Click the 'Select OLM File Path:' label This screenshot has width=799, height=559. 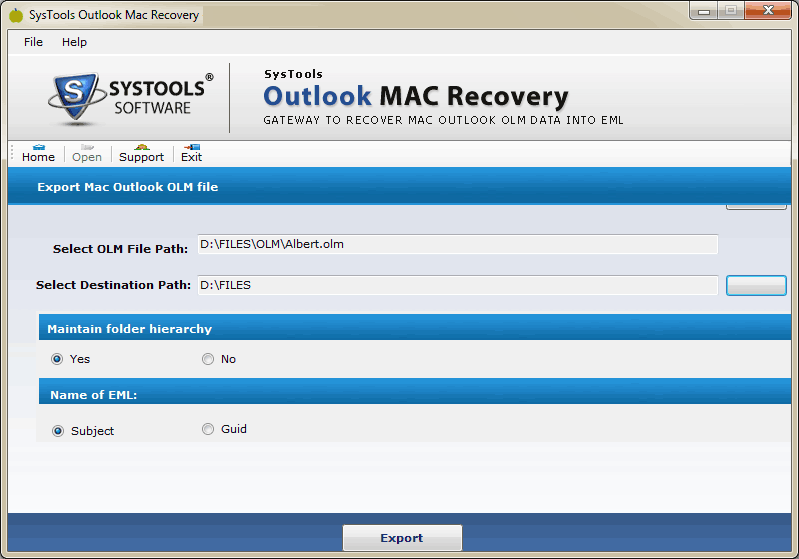pyautogui.click(x=120, y=249)
